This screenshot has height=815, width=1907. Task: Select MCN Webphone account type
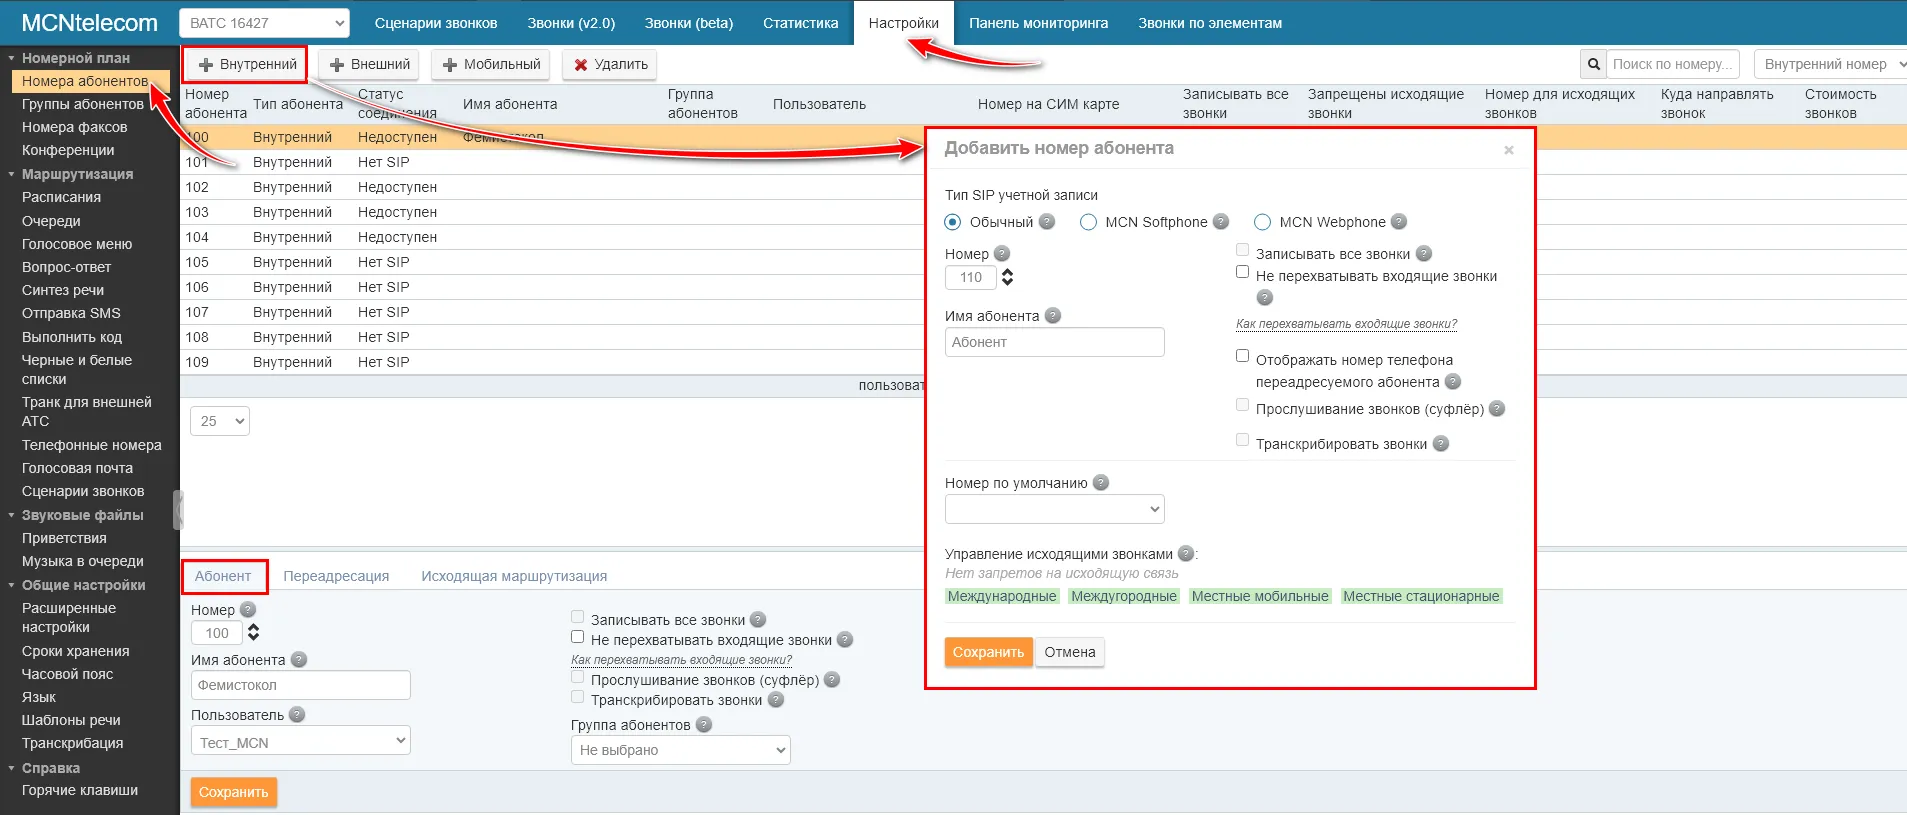tap(1262, 222)
